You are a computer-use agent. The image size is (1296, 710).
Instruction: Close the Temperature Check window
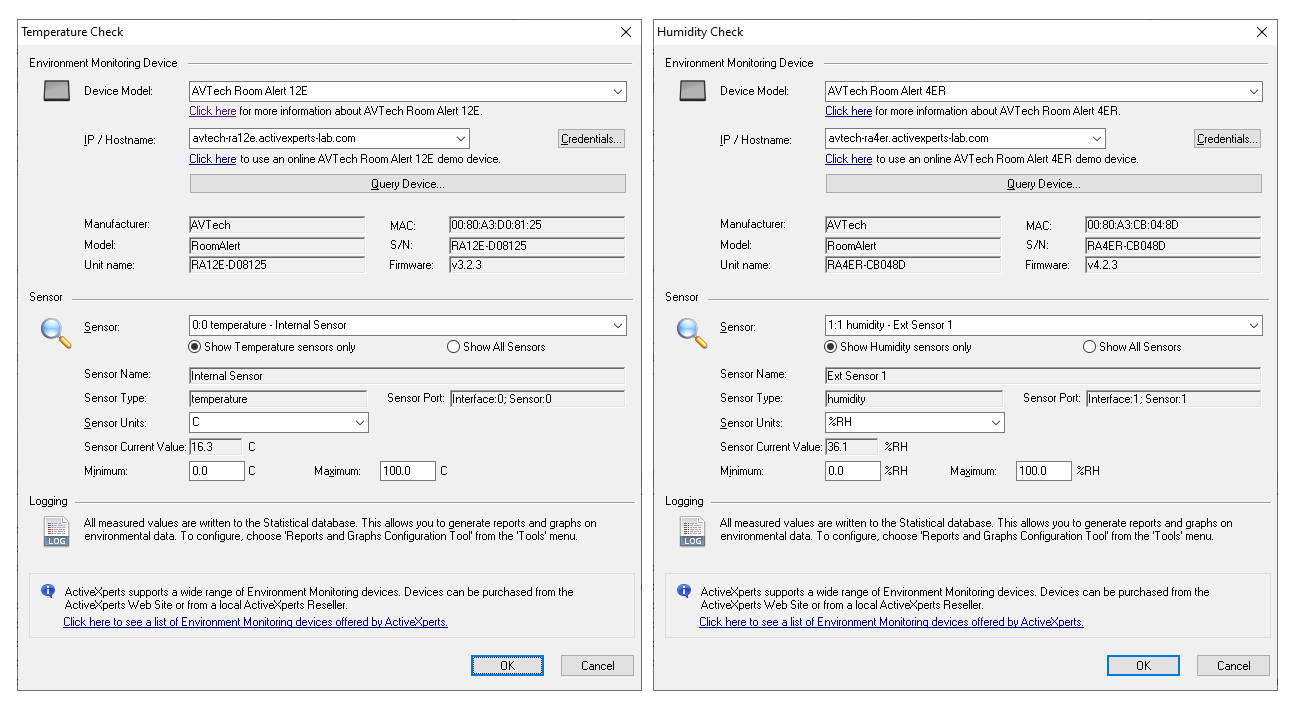click(626, 32)
